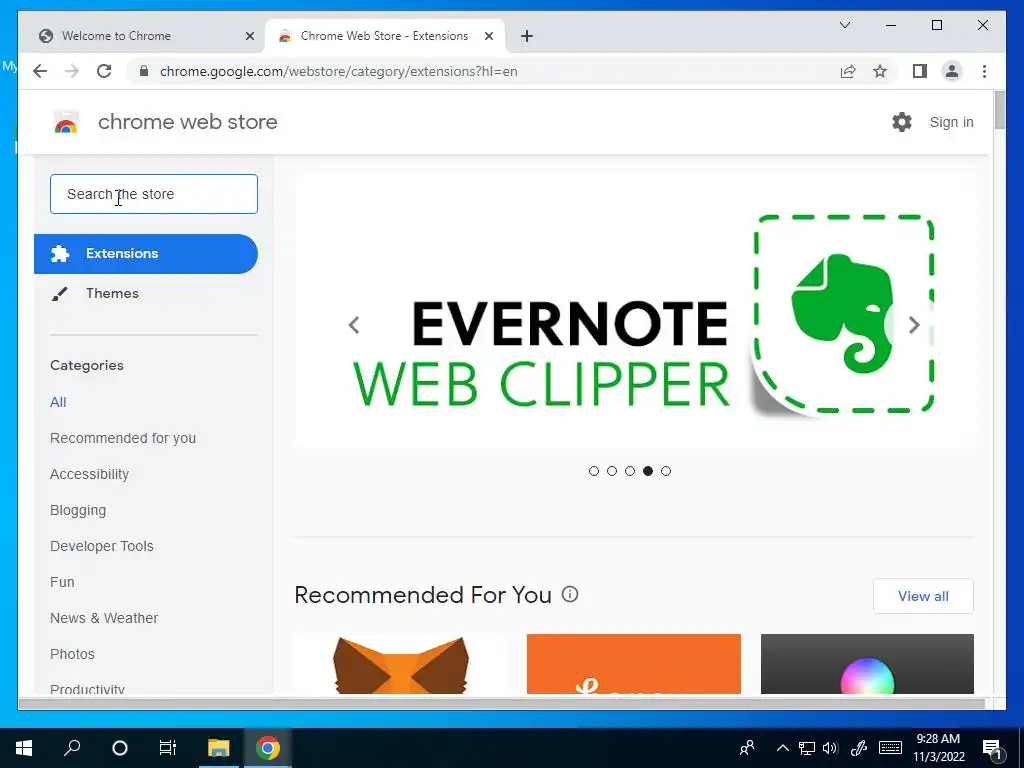
Task: Click the pen Windows Ink tray icon
Action: (859, 748)
